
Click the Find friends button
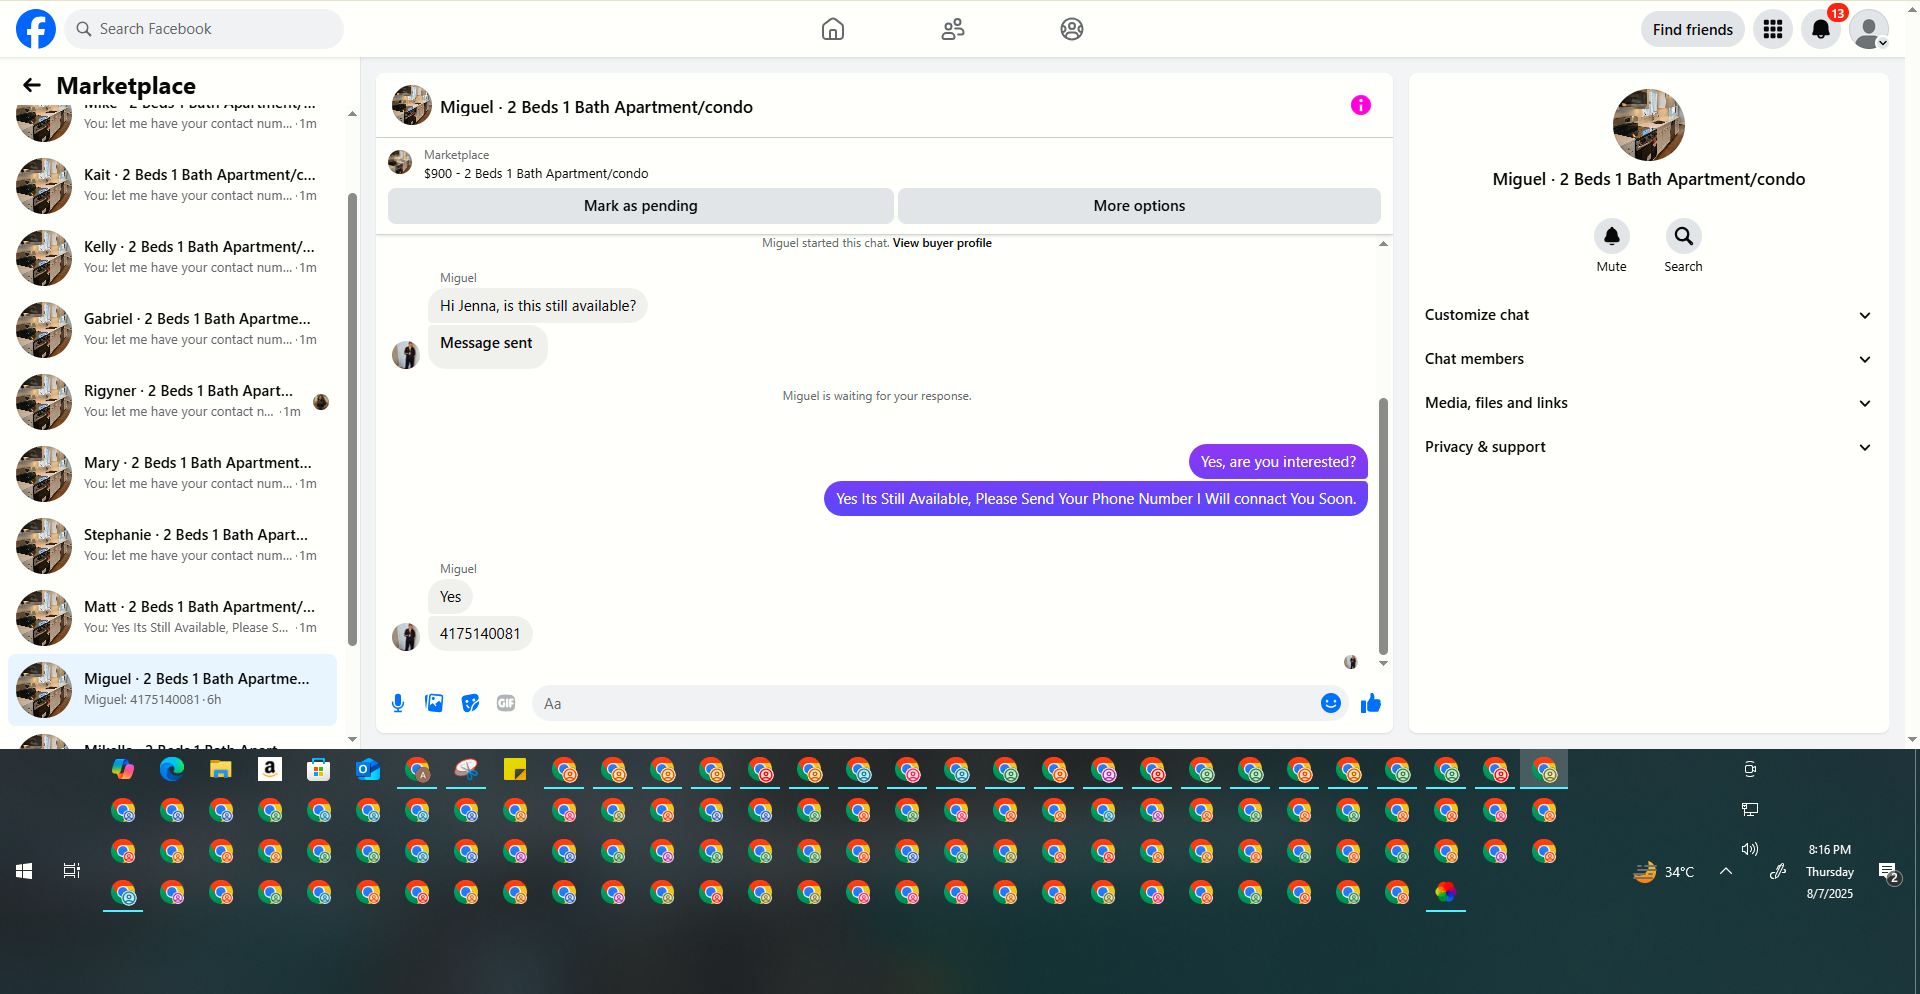[1693, 29]
